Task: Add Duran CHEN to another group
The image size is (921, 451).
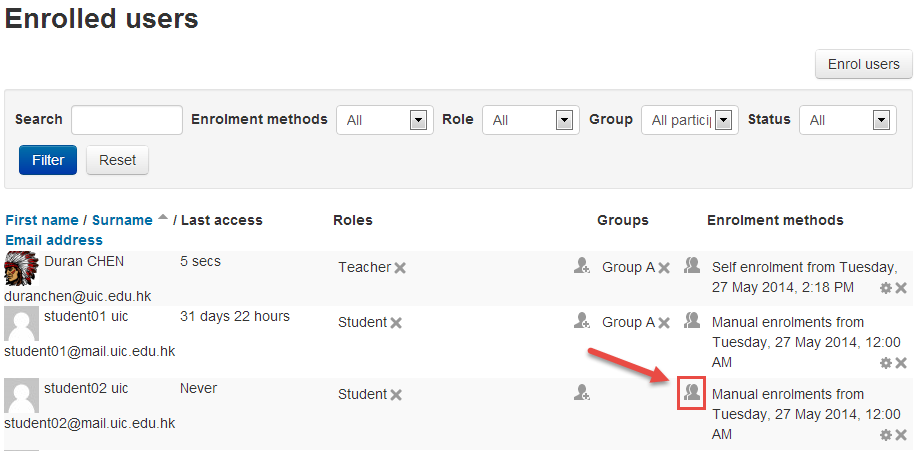Action: (x=691, y=266)
